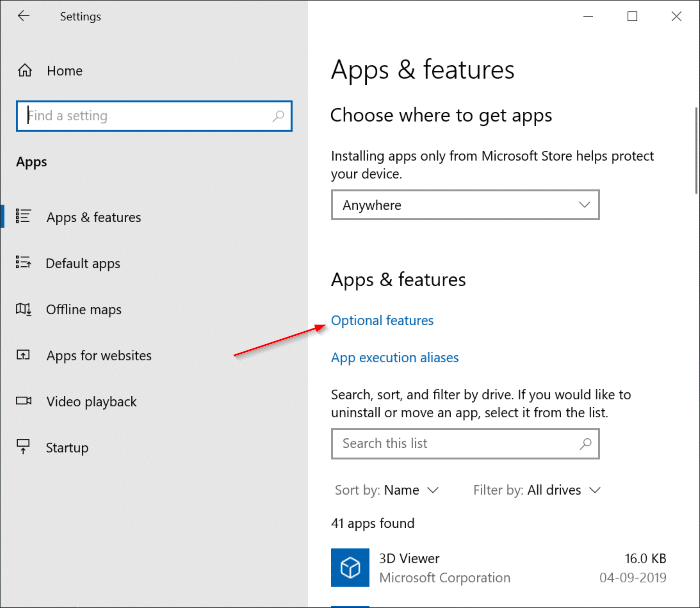Open Offline maps settings
Screen dimensions: 700x608
pyautogui.click(x=83, y=309)
